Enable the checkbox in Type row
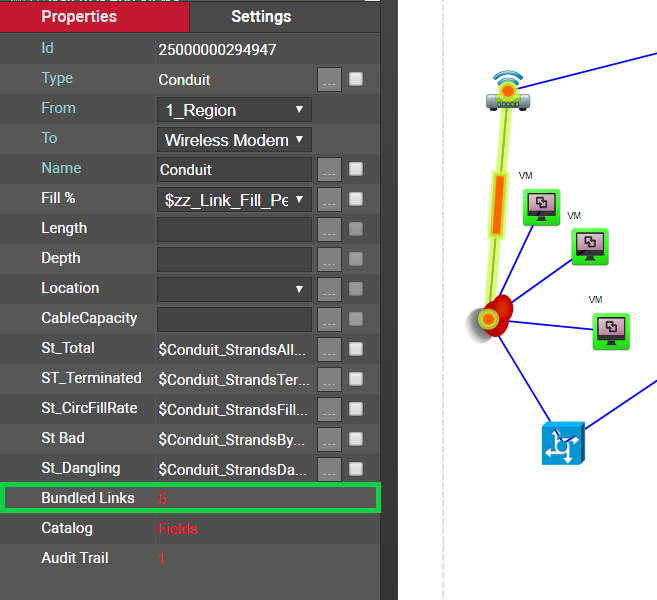Viewport: 657px width, 600px height. 356,79
